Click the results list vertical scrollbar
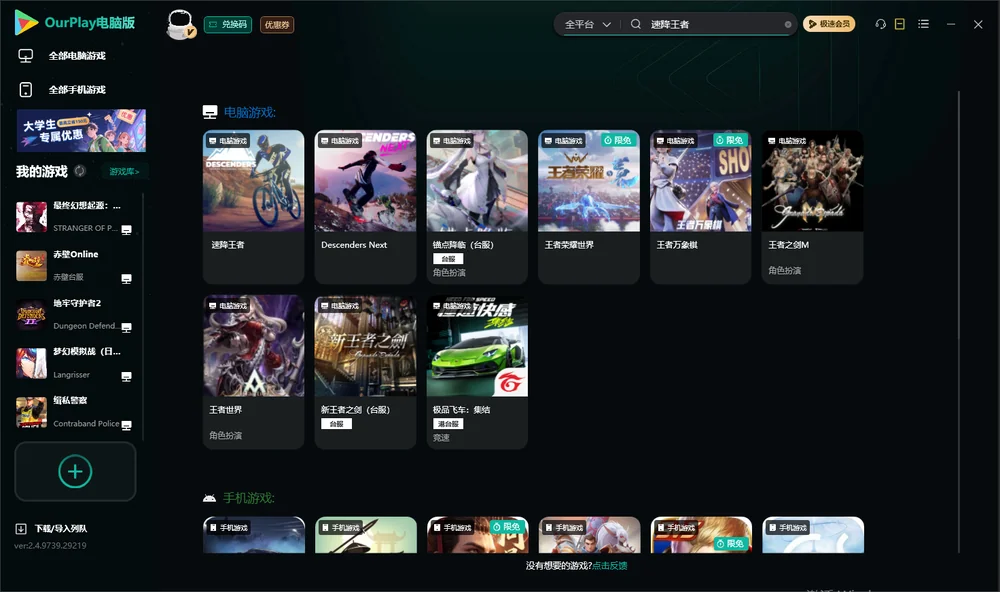This screenshot has height=592, width=1000. click(959, 322)
